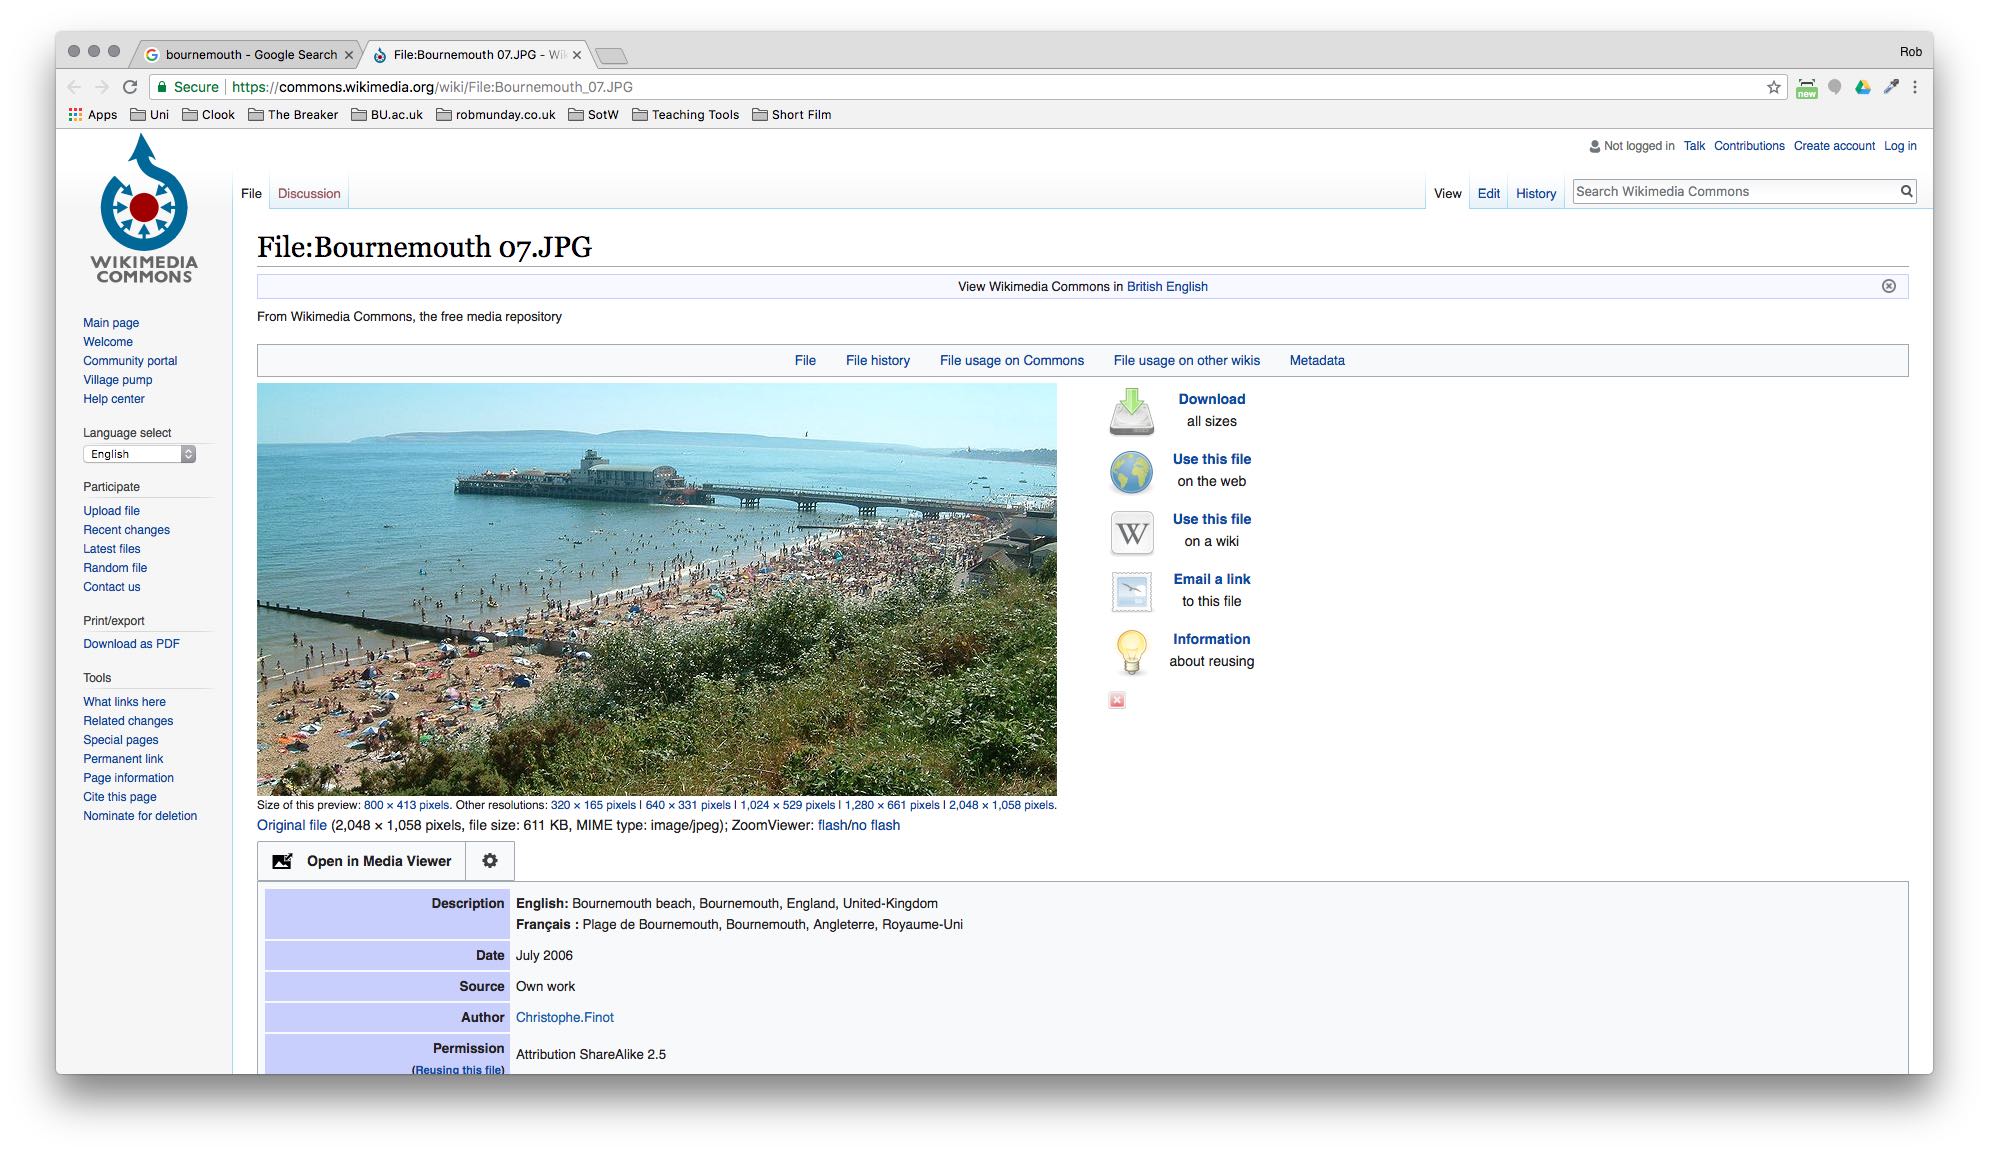Click the Search Wikimedia Commons field

pos(1734,191)
